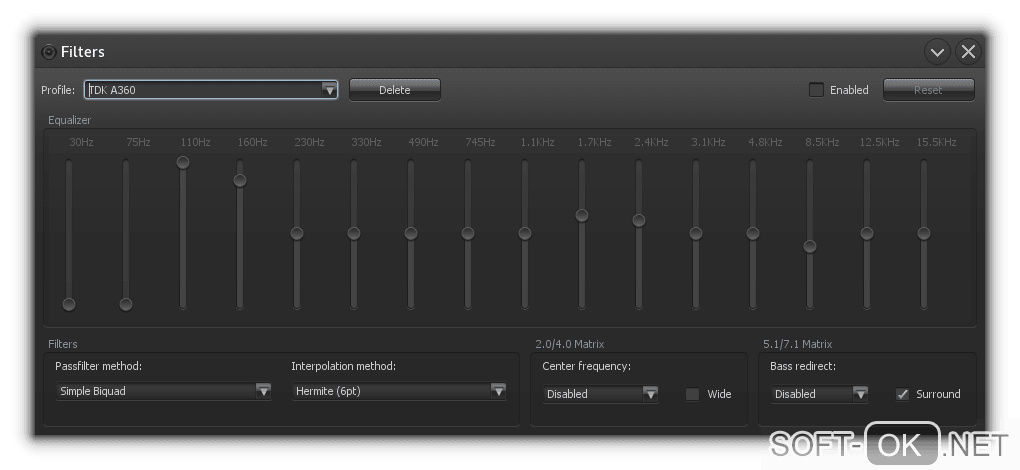Click the 160Hz equalizer slider knob
This screenshot has height=470, width=1020.
(240, 180)
